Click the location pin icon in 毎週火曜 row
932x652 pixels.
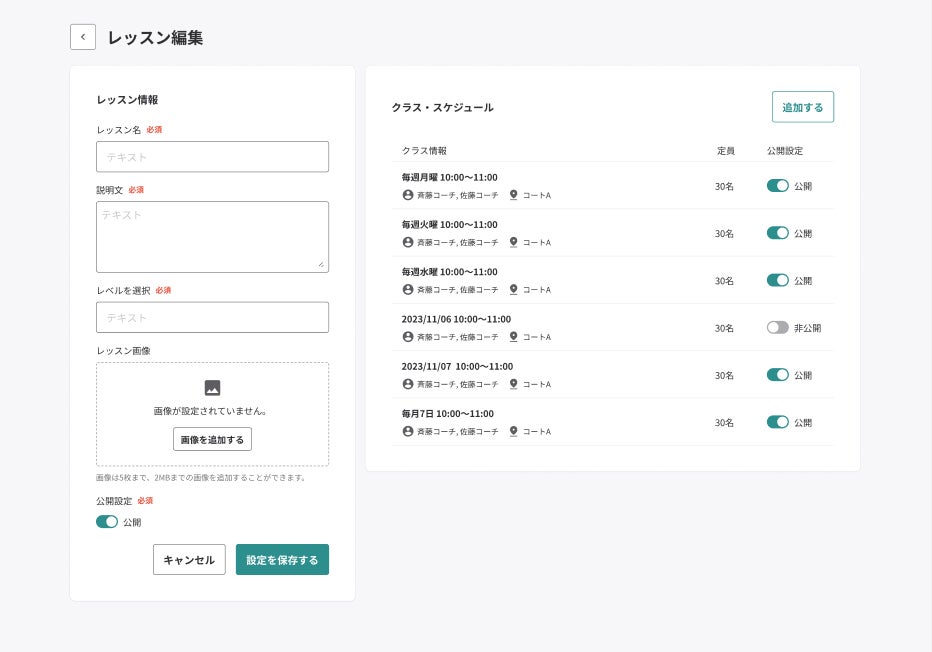point(514,242)
